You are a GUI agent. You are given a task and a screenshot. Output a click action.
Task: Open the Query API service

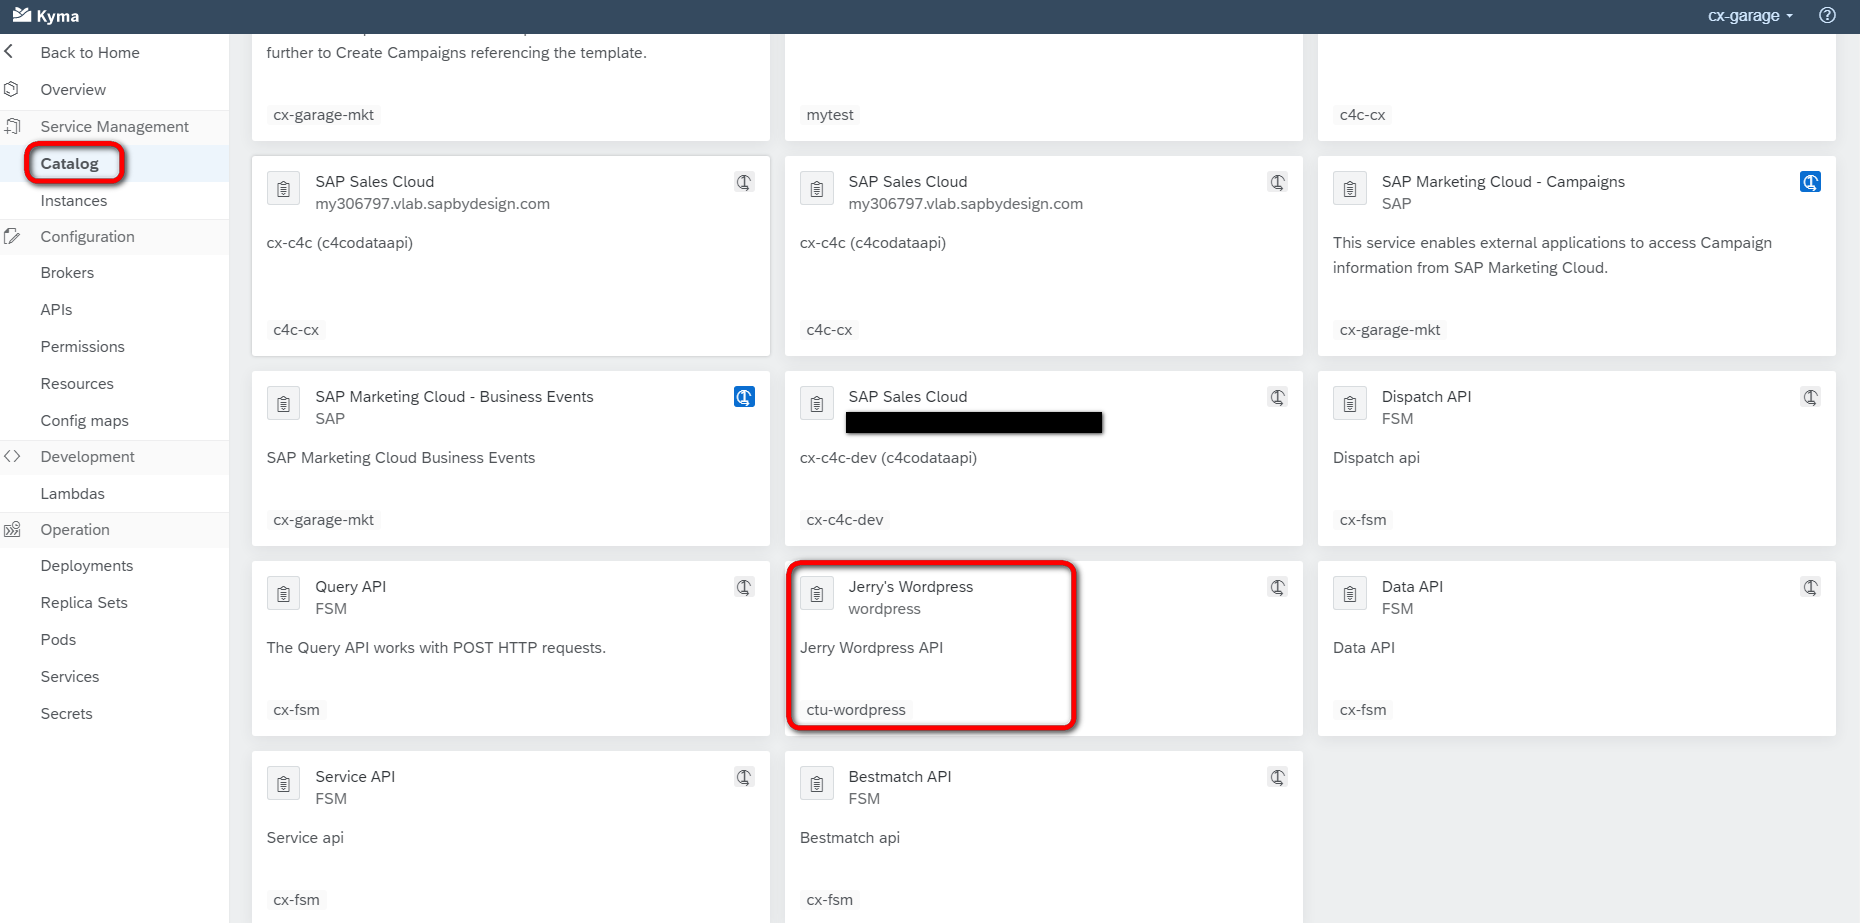[350, 586]
